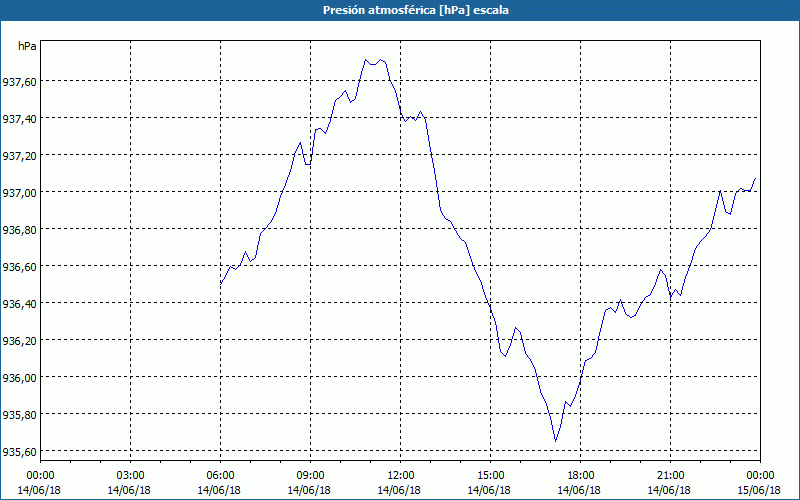Click the pressure curve's lowest point after 17:00
The height and width of the screenshot is (500, 800).
555,441
